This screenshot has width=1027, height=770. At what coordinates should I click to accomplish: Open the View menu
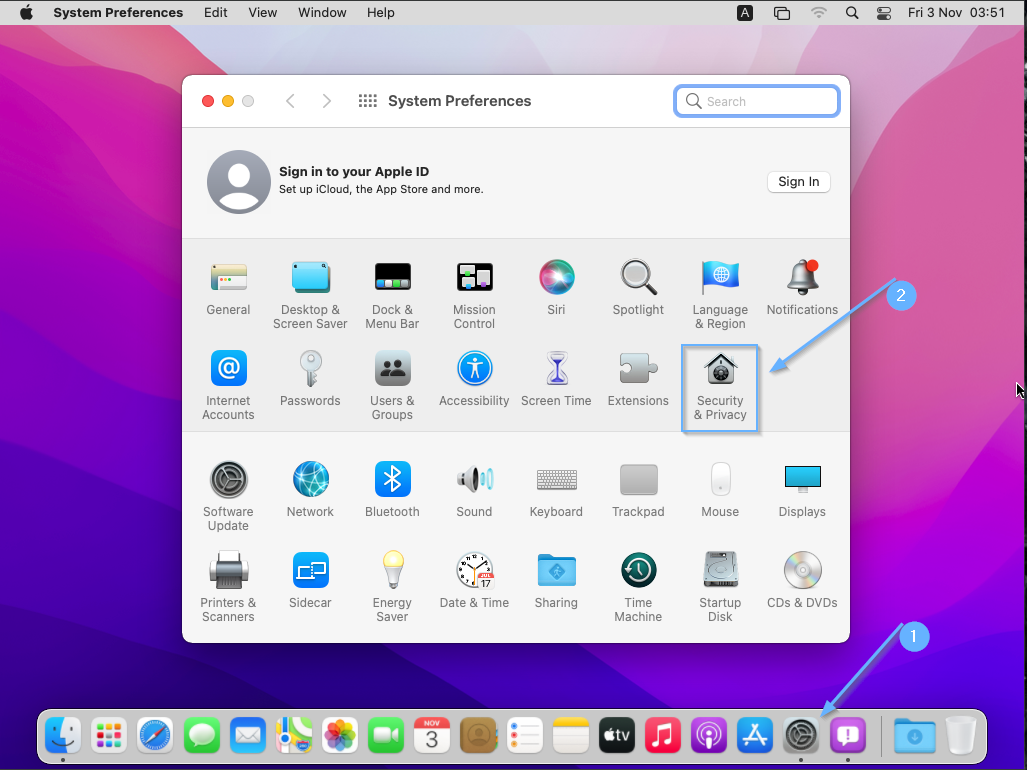[x=263, y=13]
